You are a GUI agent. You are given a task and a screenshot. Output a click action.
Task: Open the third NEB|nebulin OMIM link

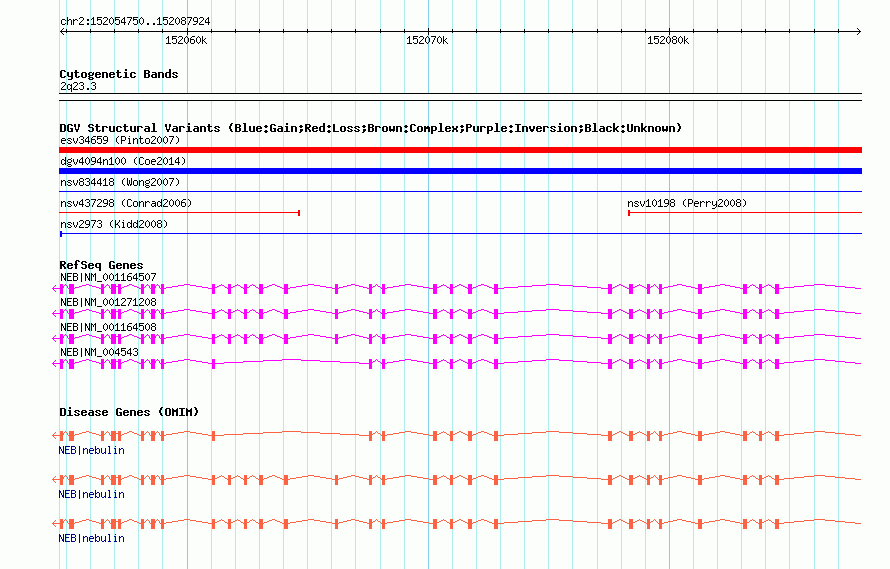[91, 538]
